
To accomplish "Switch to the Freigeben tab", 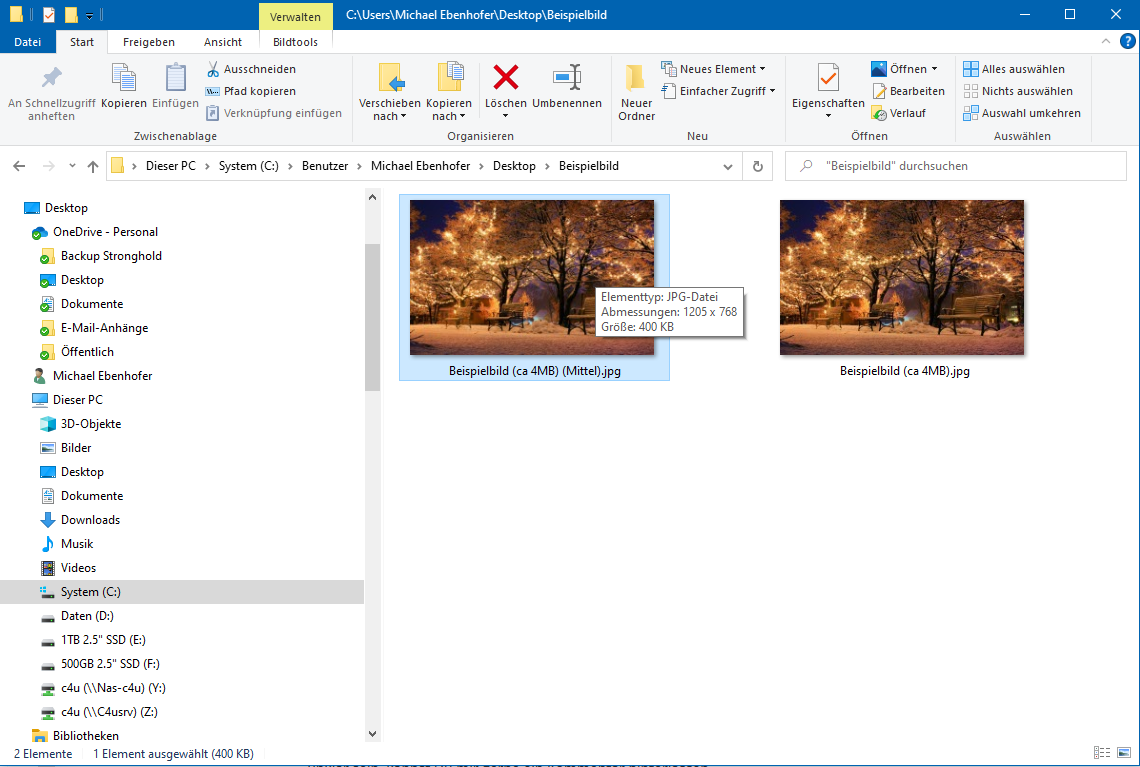I will (x=148, y=42).
